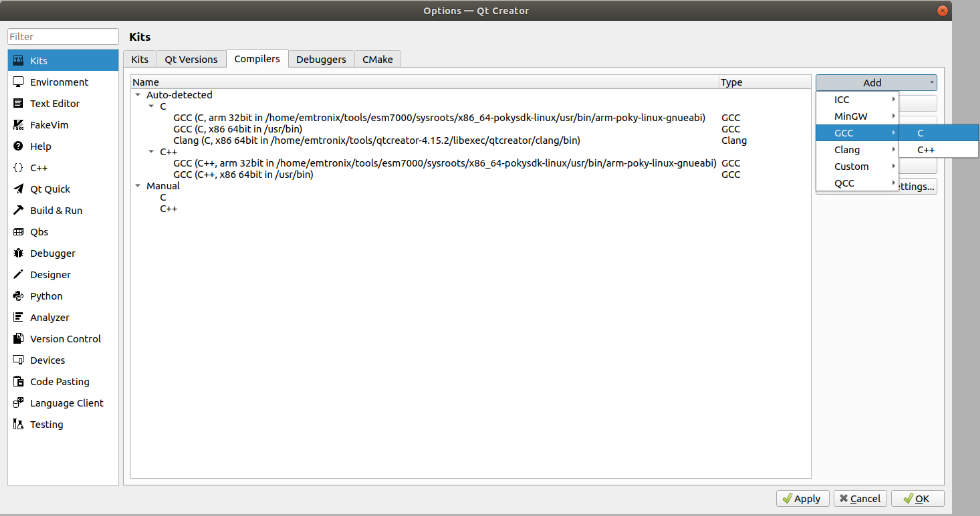
Task: Open Version Control icon
Action: (x=19, y=339)
